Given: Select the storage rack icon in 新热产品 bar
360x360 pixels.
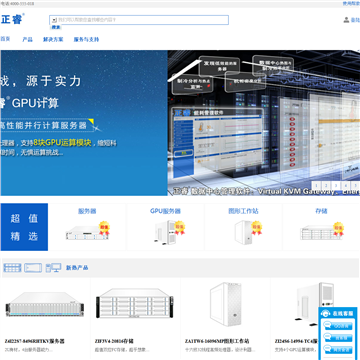Looking at the screenshot, I should (12, 268).
